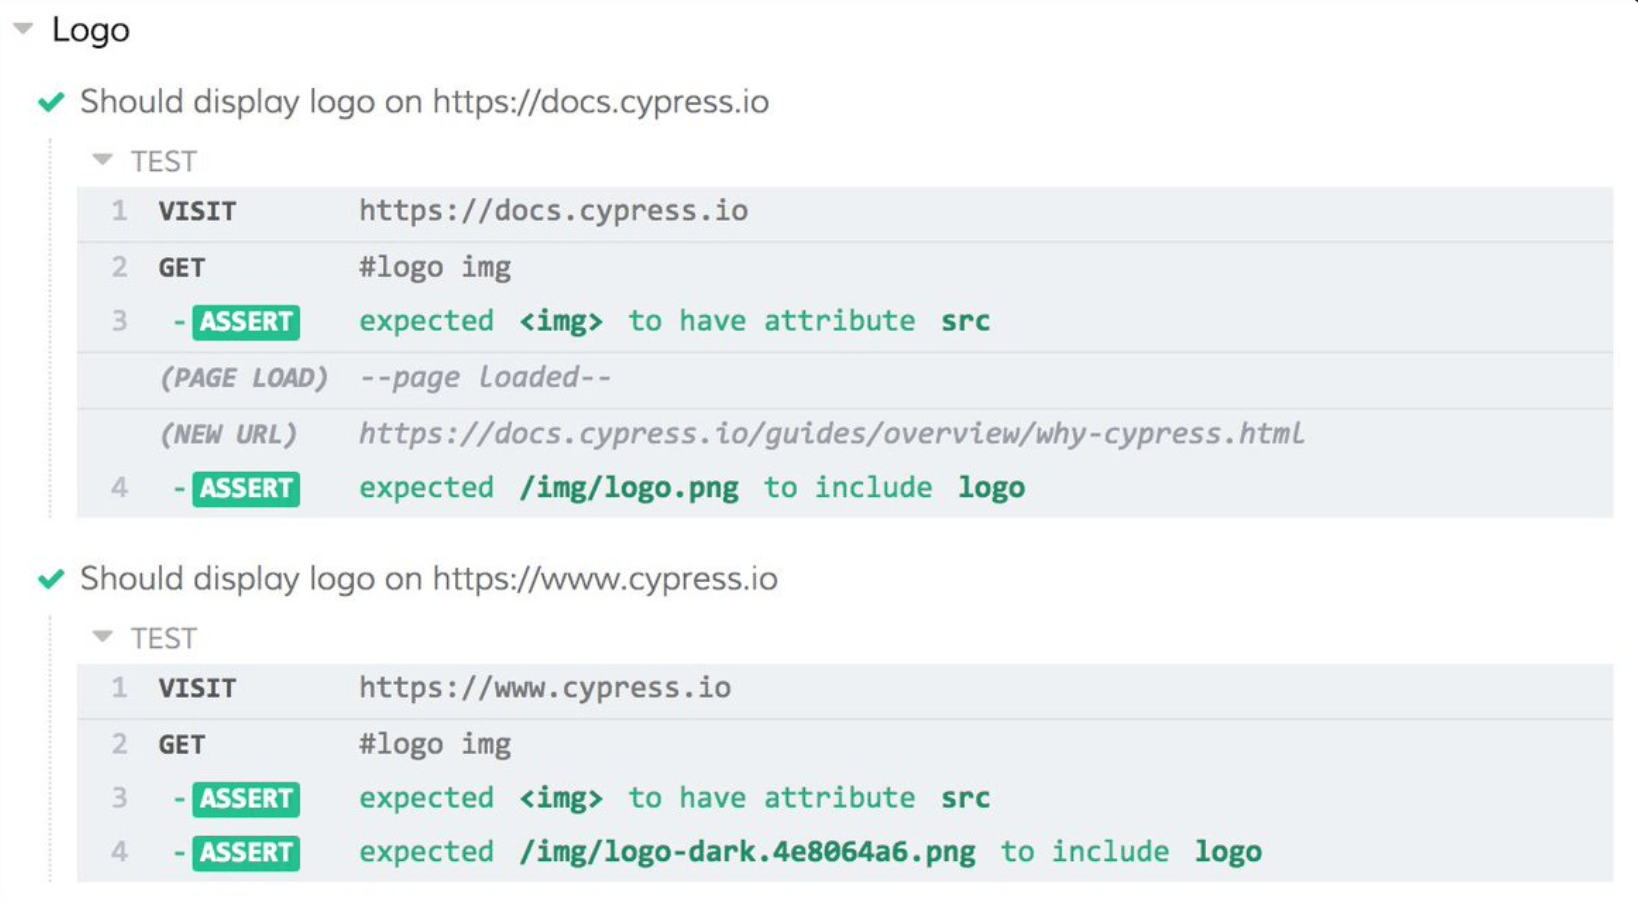The width and height of the screenshot is (1638, 904).
Task: Click ASSERT badge for src attribute in docs test
Action: click(x=246, y=322)
